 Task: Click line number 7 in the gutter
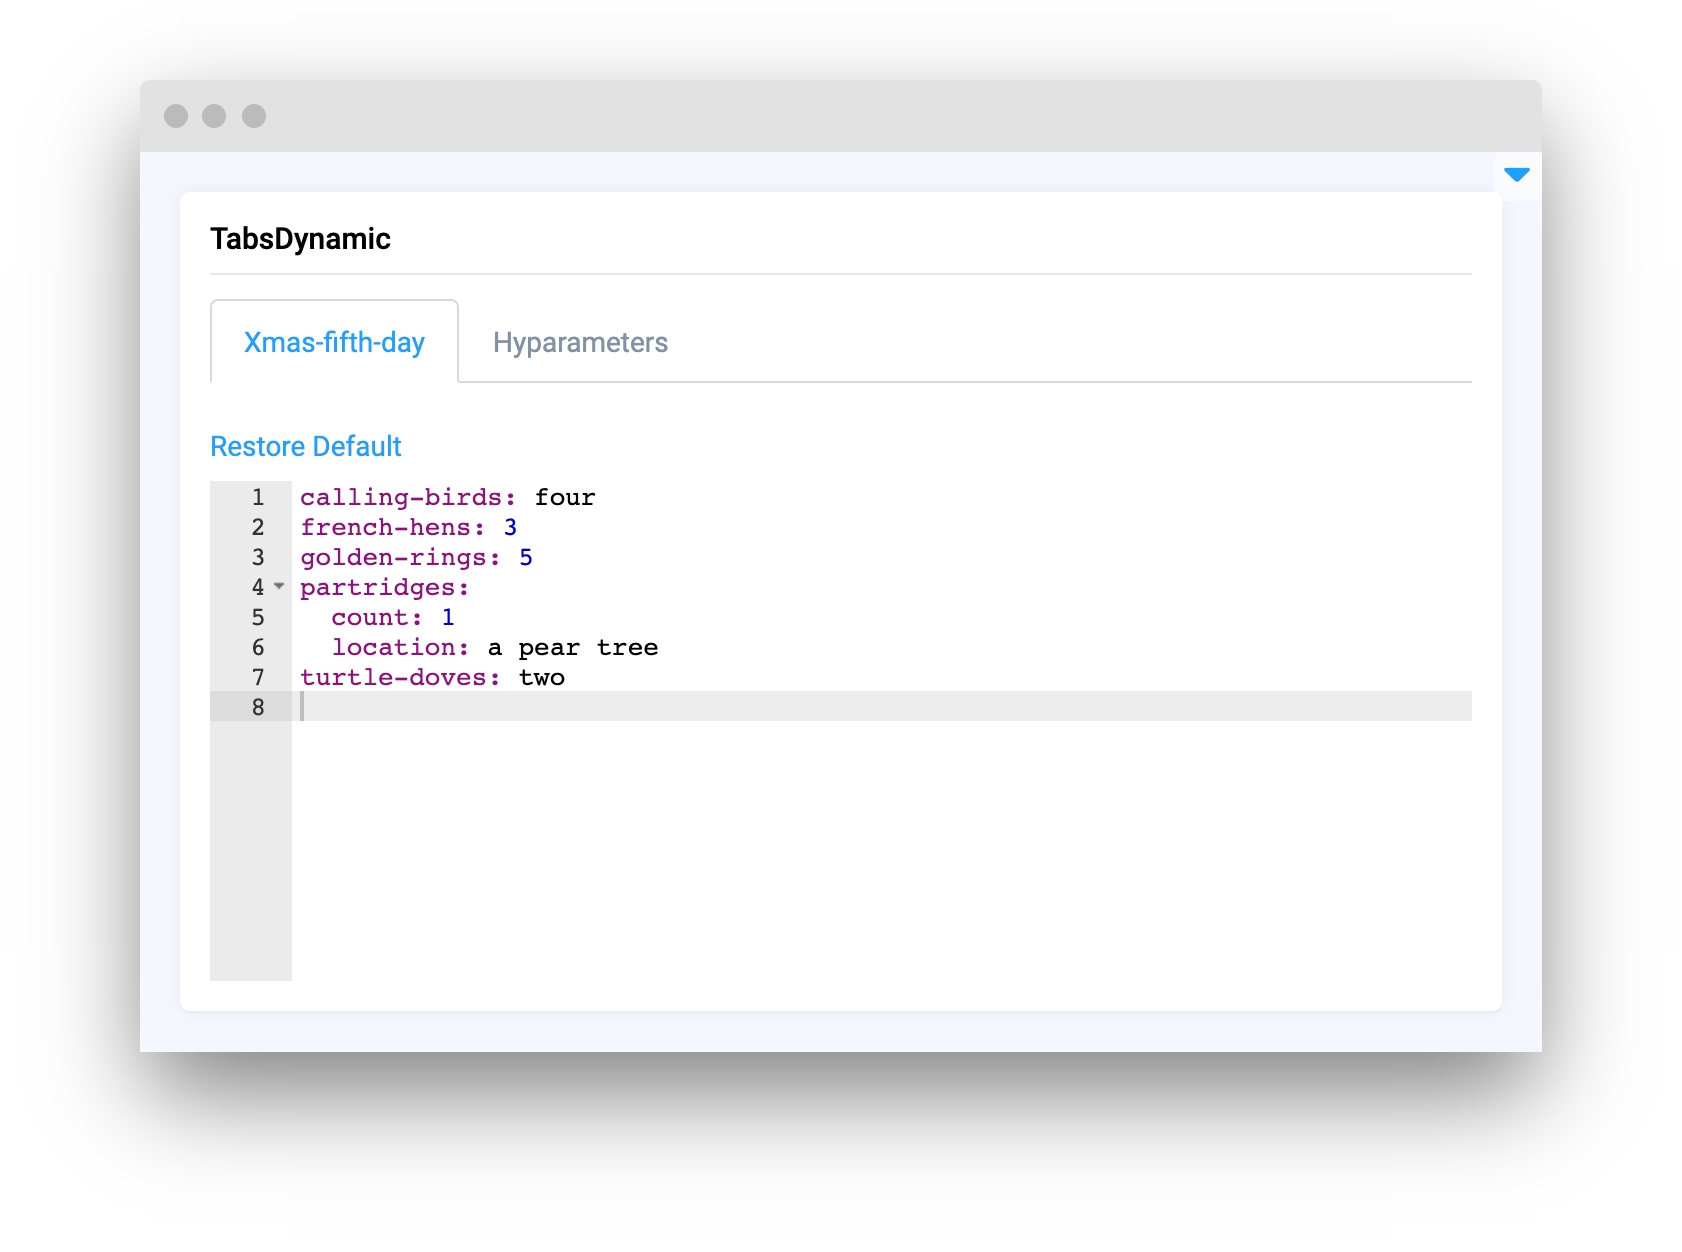[257, 677]
